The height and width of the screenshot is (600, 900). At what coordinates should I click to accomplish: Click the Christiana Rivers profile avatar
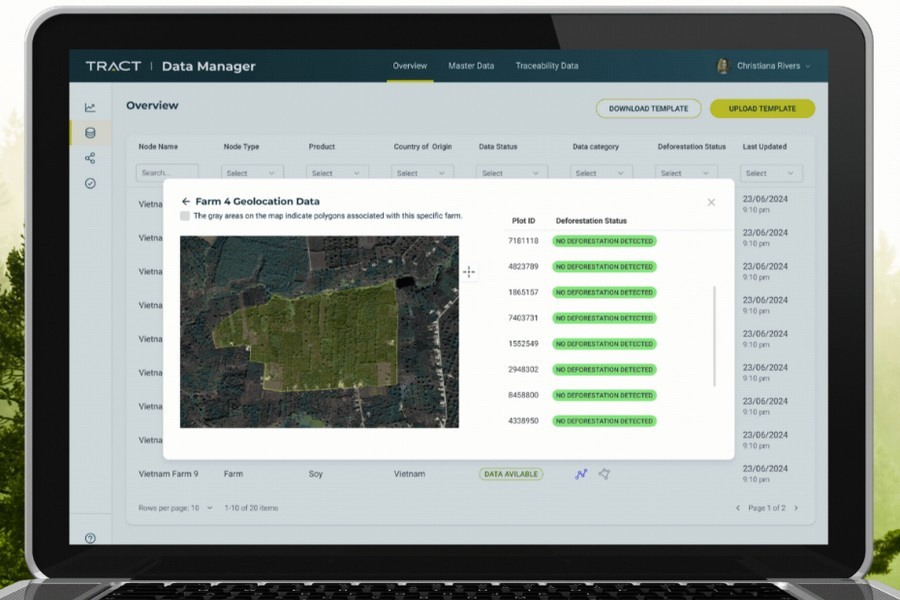pos(722,65)
